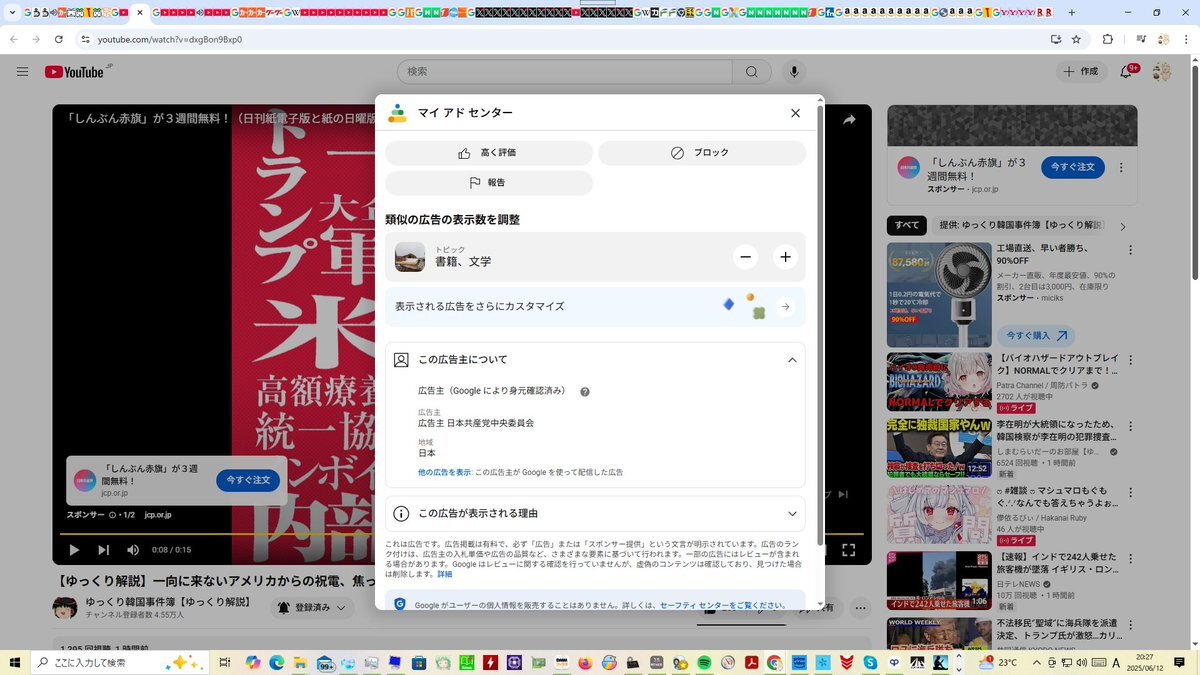
Task: Decrease ads for 書籍、文学 topic
Action: tap(745, 257)
